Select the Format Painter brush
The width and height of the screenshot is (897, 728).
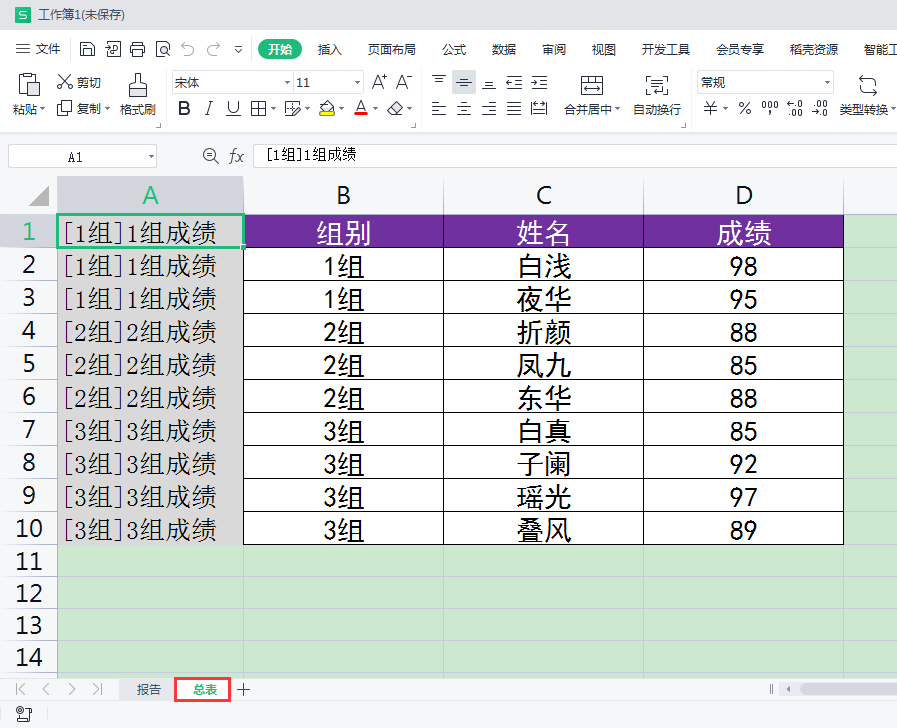pyautogui.click(x=137, y=85)
